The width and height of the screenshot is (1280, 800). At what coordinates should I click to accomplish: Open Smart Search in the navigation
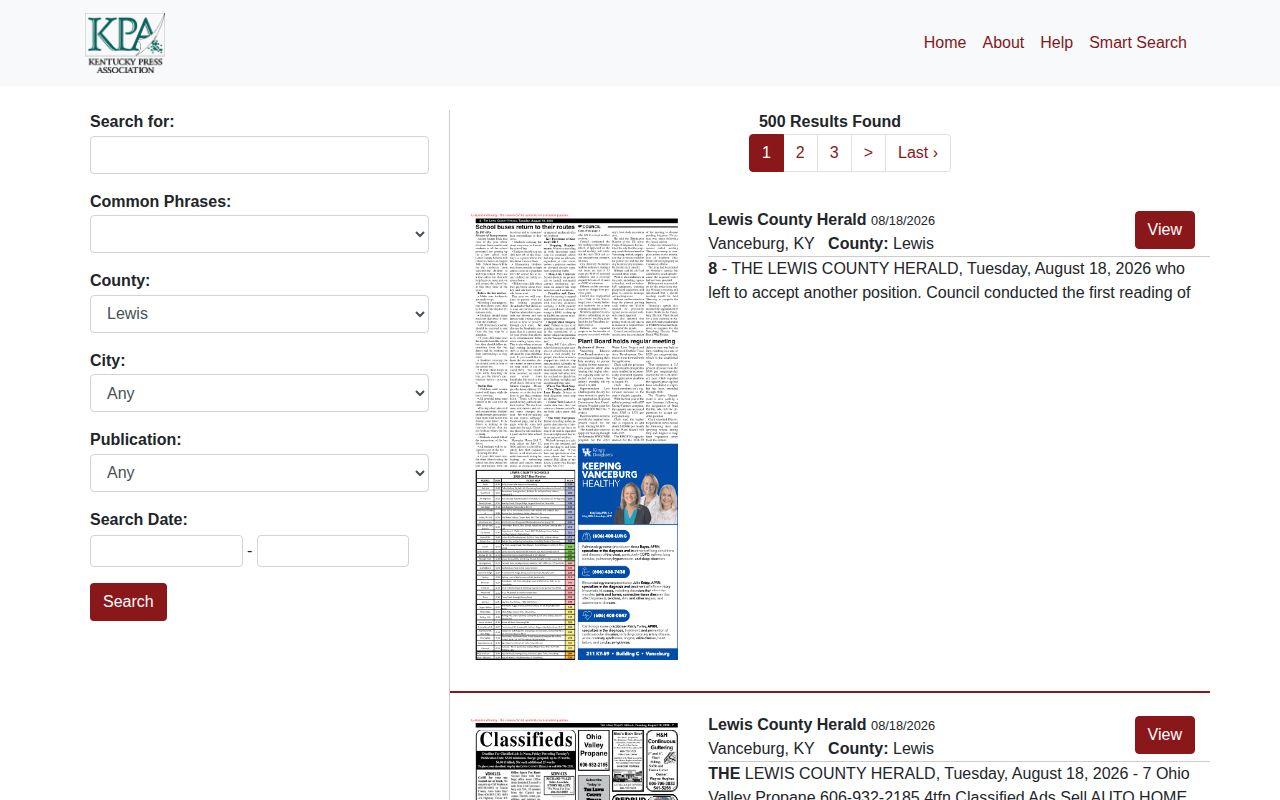click(1138, 42)
